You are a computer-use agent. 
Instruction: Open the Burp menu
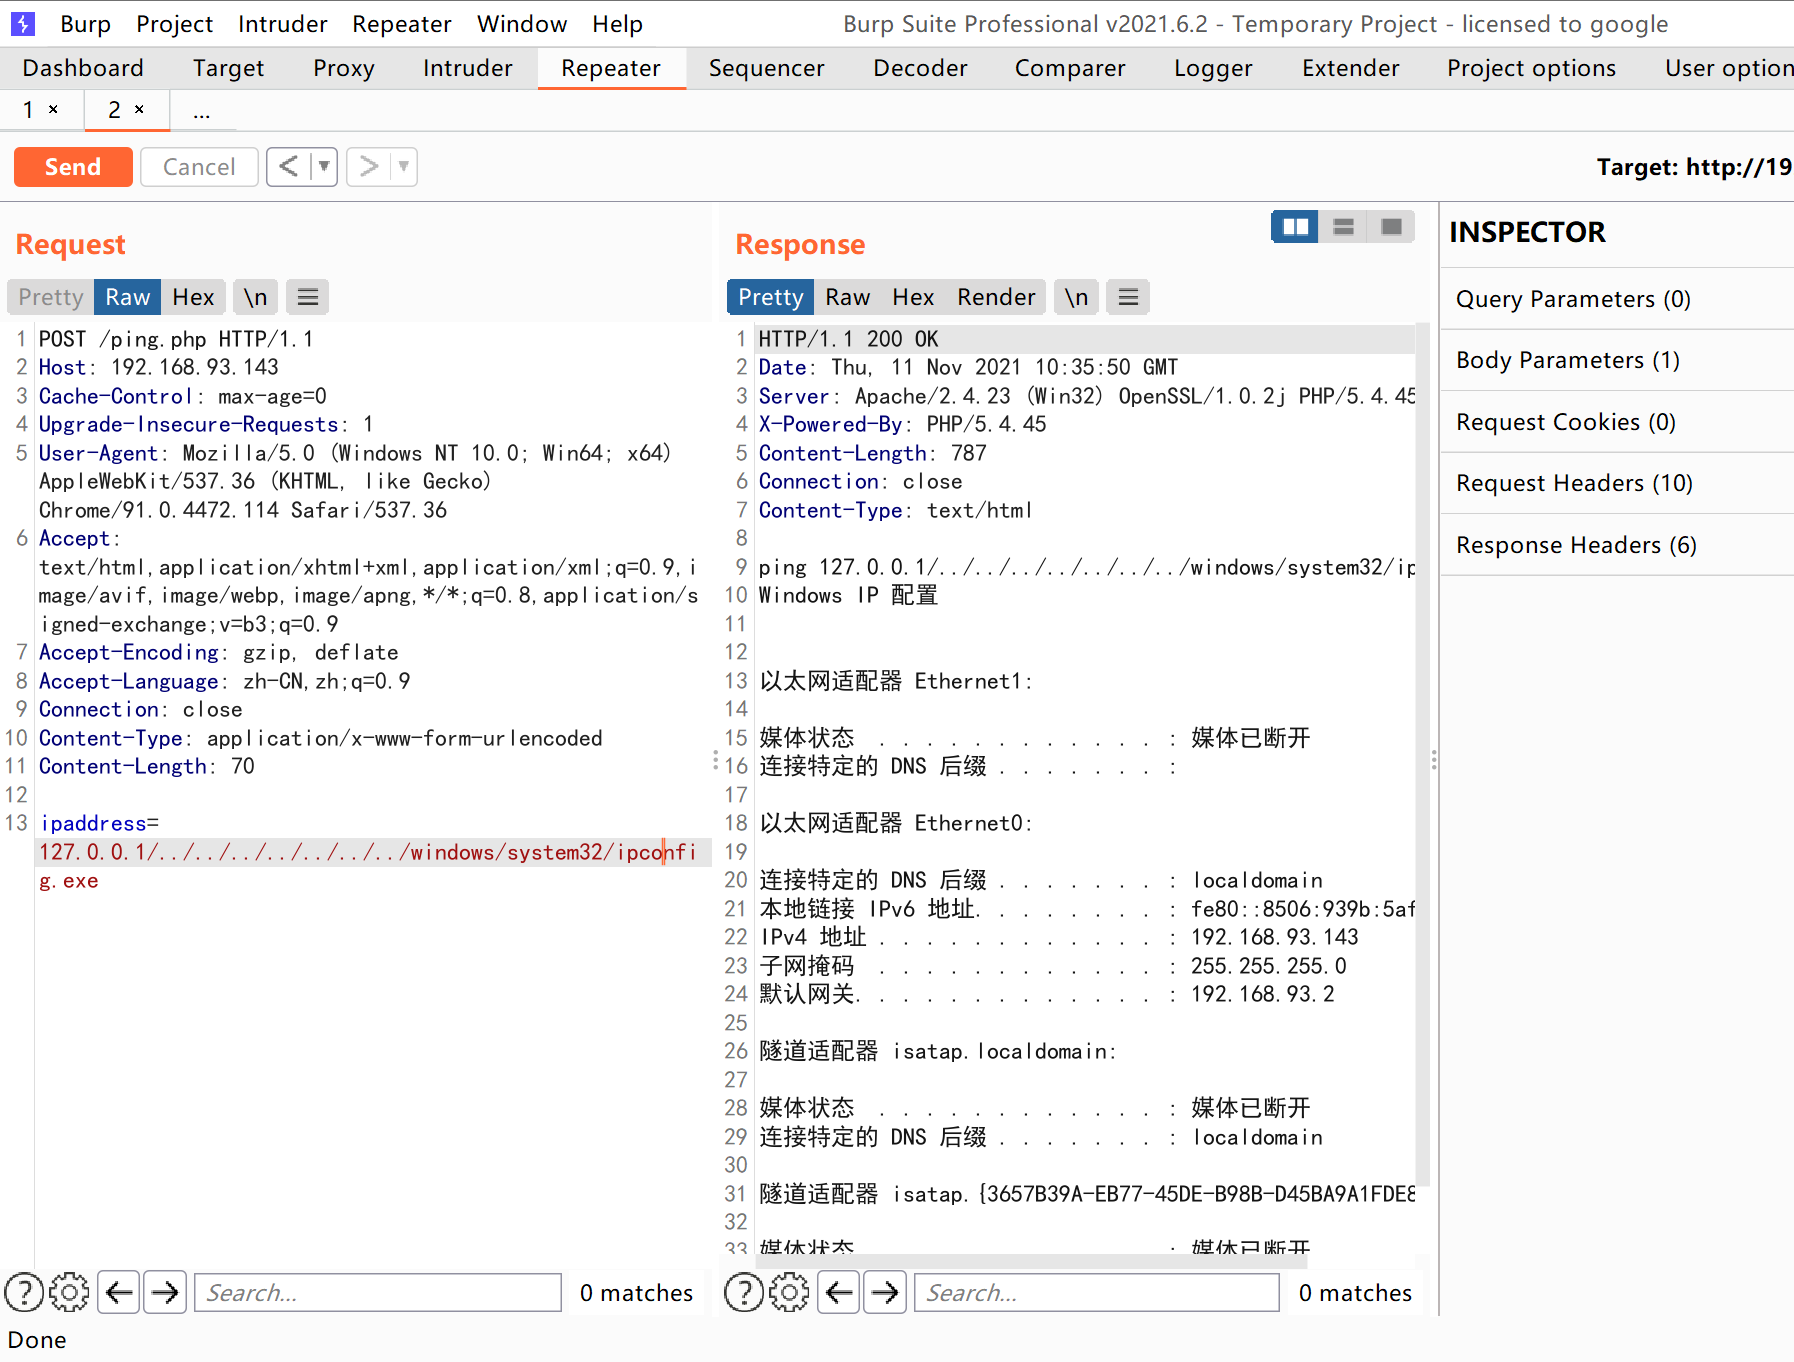coord(85,24)
